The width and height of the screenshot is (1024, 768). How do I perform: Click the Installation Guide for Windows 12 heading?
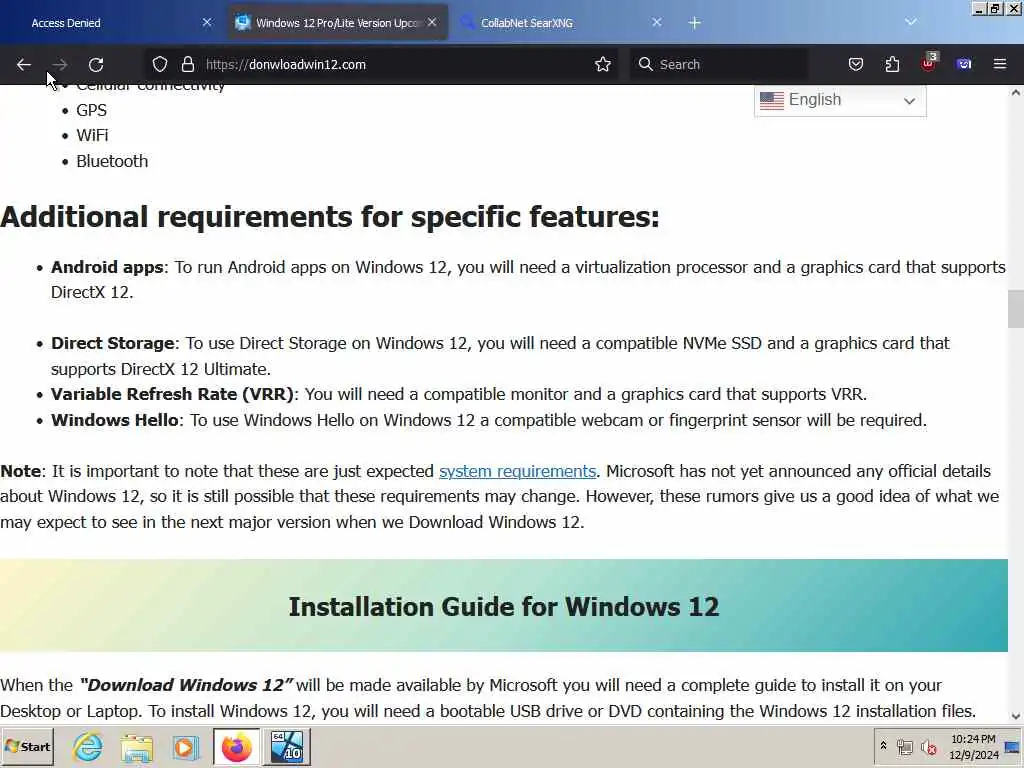pyautogui.click(x=504, y=607)
